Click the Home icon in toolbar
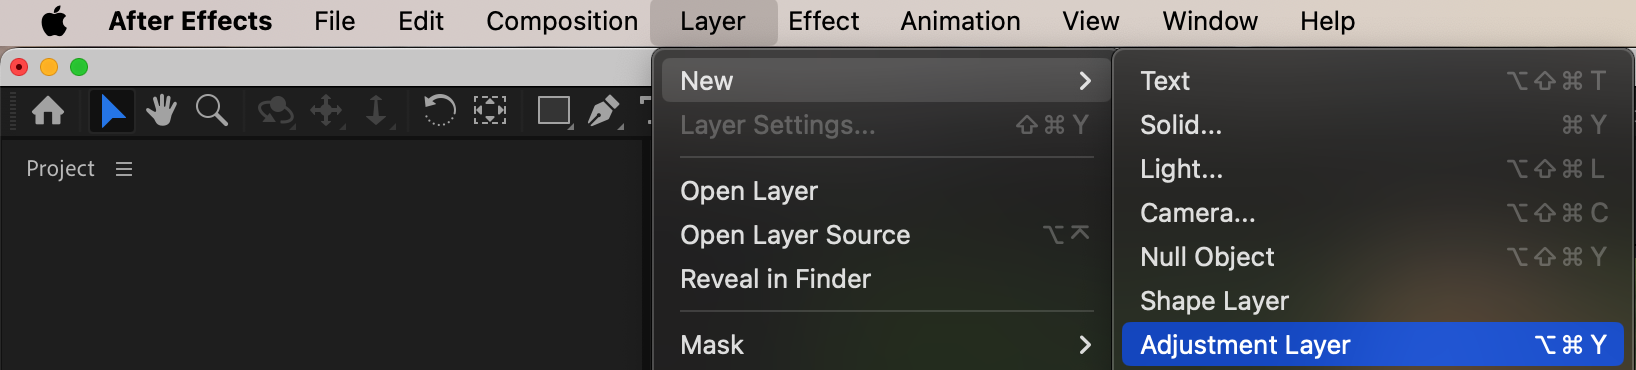Screen dimensions: 1636x370 (x=48, y=110)
